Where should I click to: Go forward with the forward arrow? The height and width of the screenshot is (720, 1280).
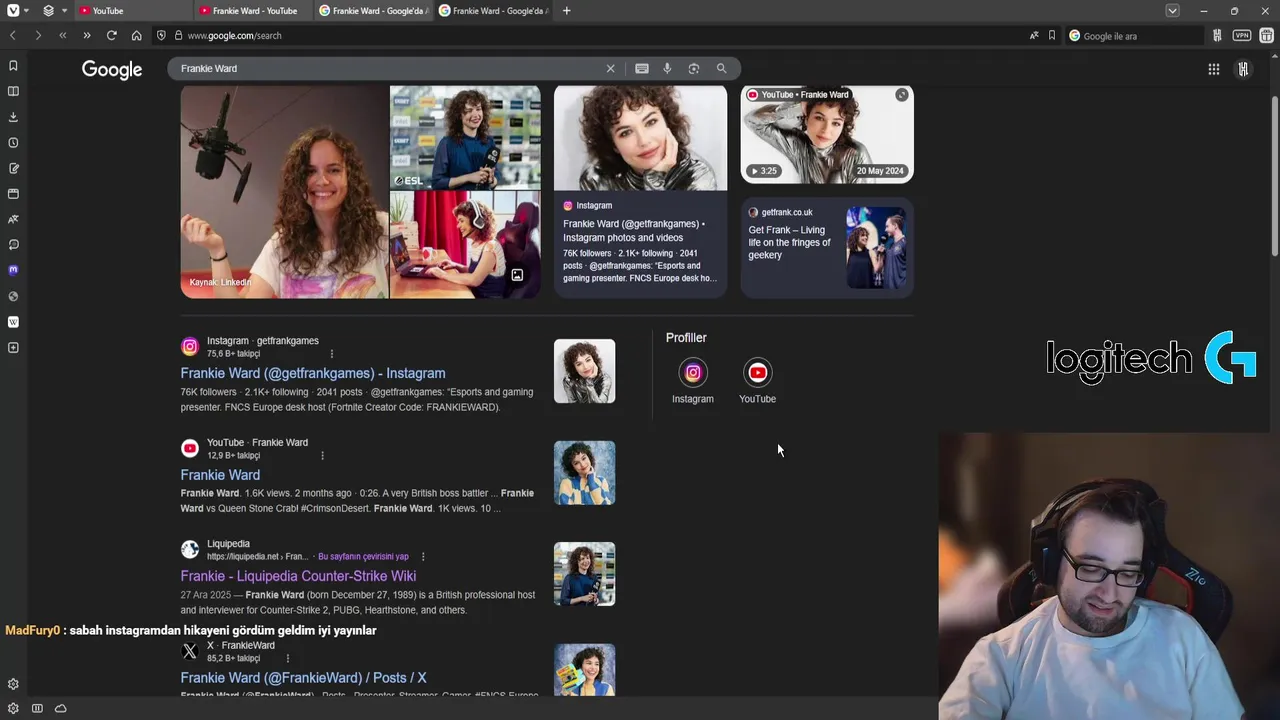coord(37,35)
